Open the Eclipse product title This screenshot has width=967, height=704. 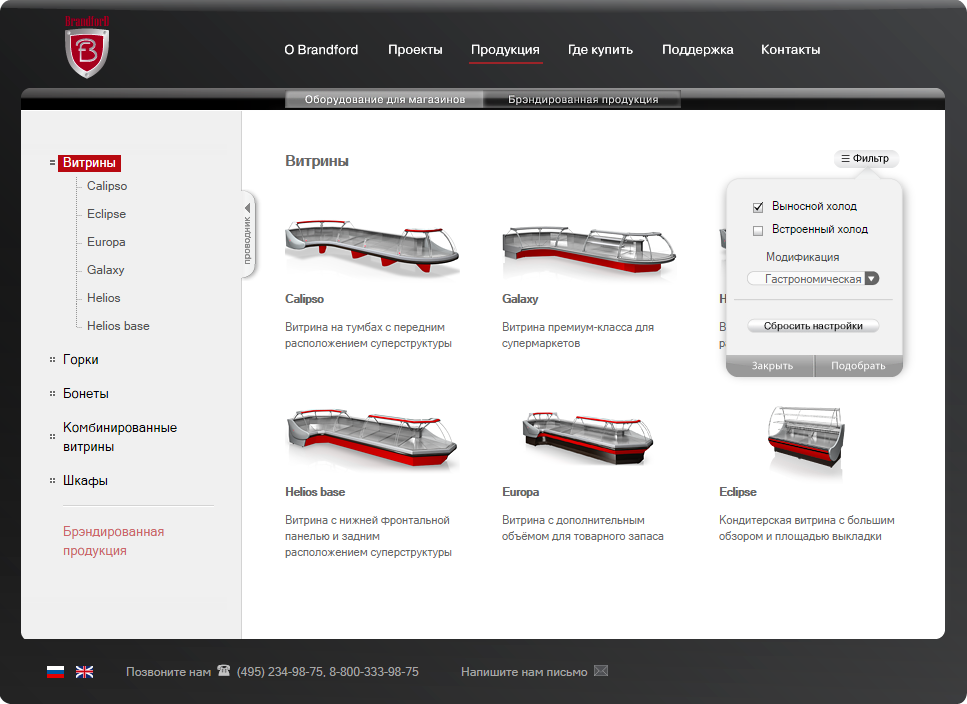[738, 492]
